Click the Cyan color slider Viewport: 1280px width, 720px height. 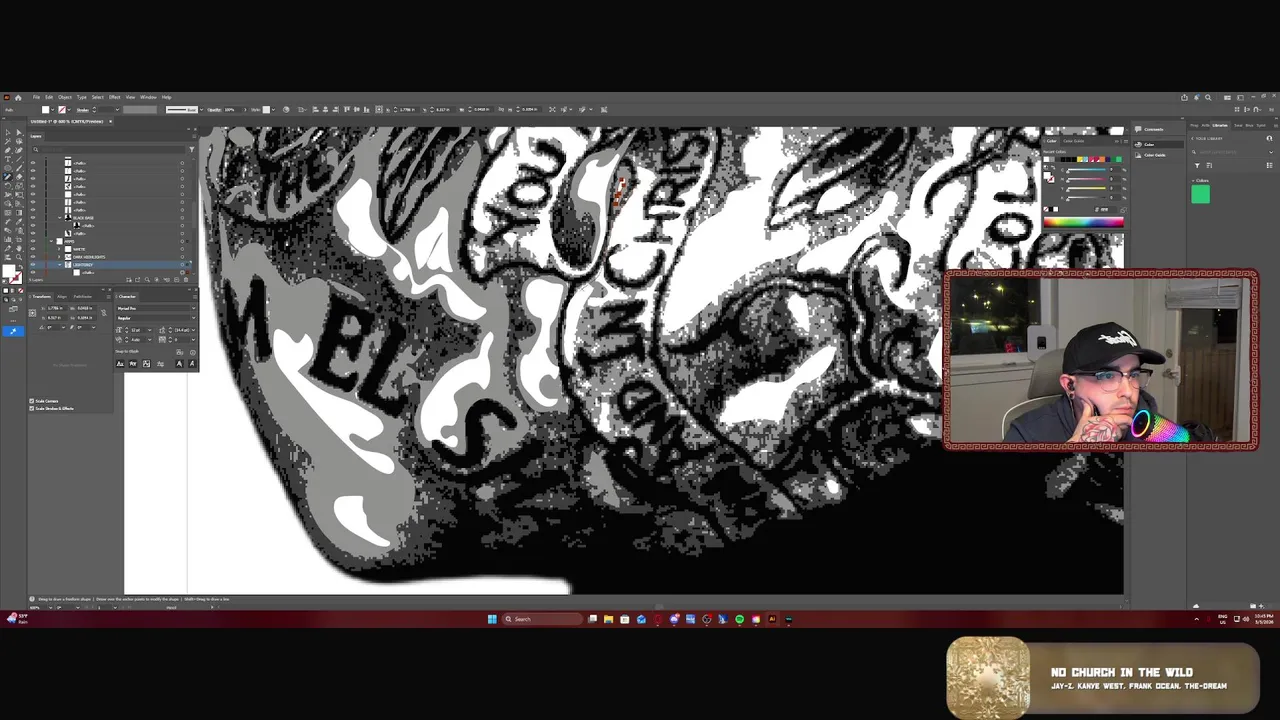coord(1087,170)
